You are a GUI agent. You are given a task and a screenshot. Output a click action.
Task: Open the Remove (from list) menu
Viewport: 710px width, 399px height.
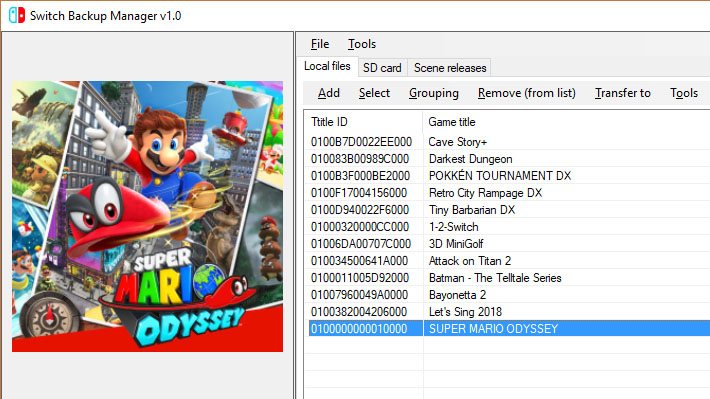point(527,93)
